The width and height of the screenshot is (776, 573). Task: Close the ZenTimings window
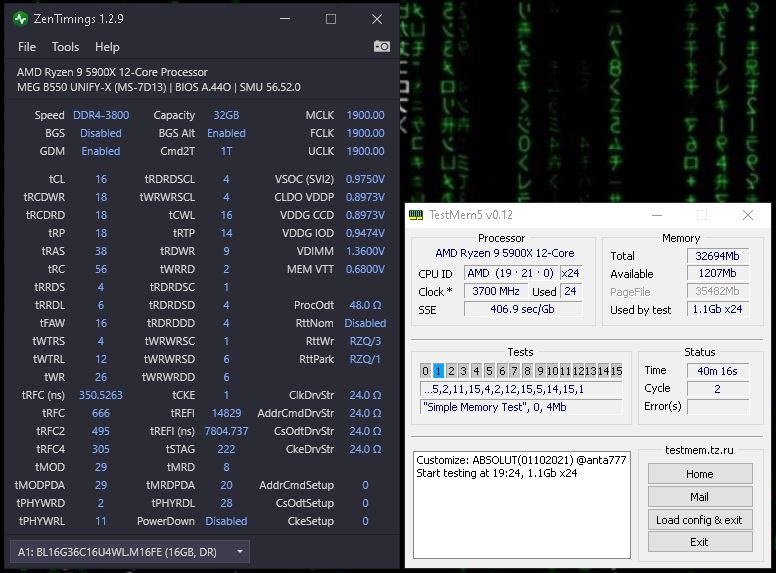click(x=377, y=19)
